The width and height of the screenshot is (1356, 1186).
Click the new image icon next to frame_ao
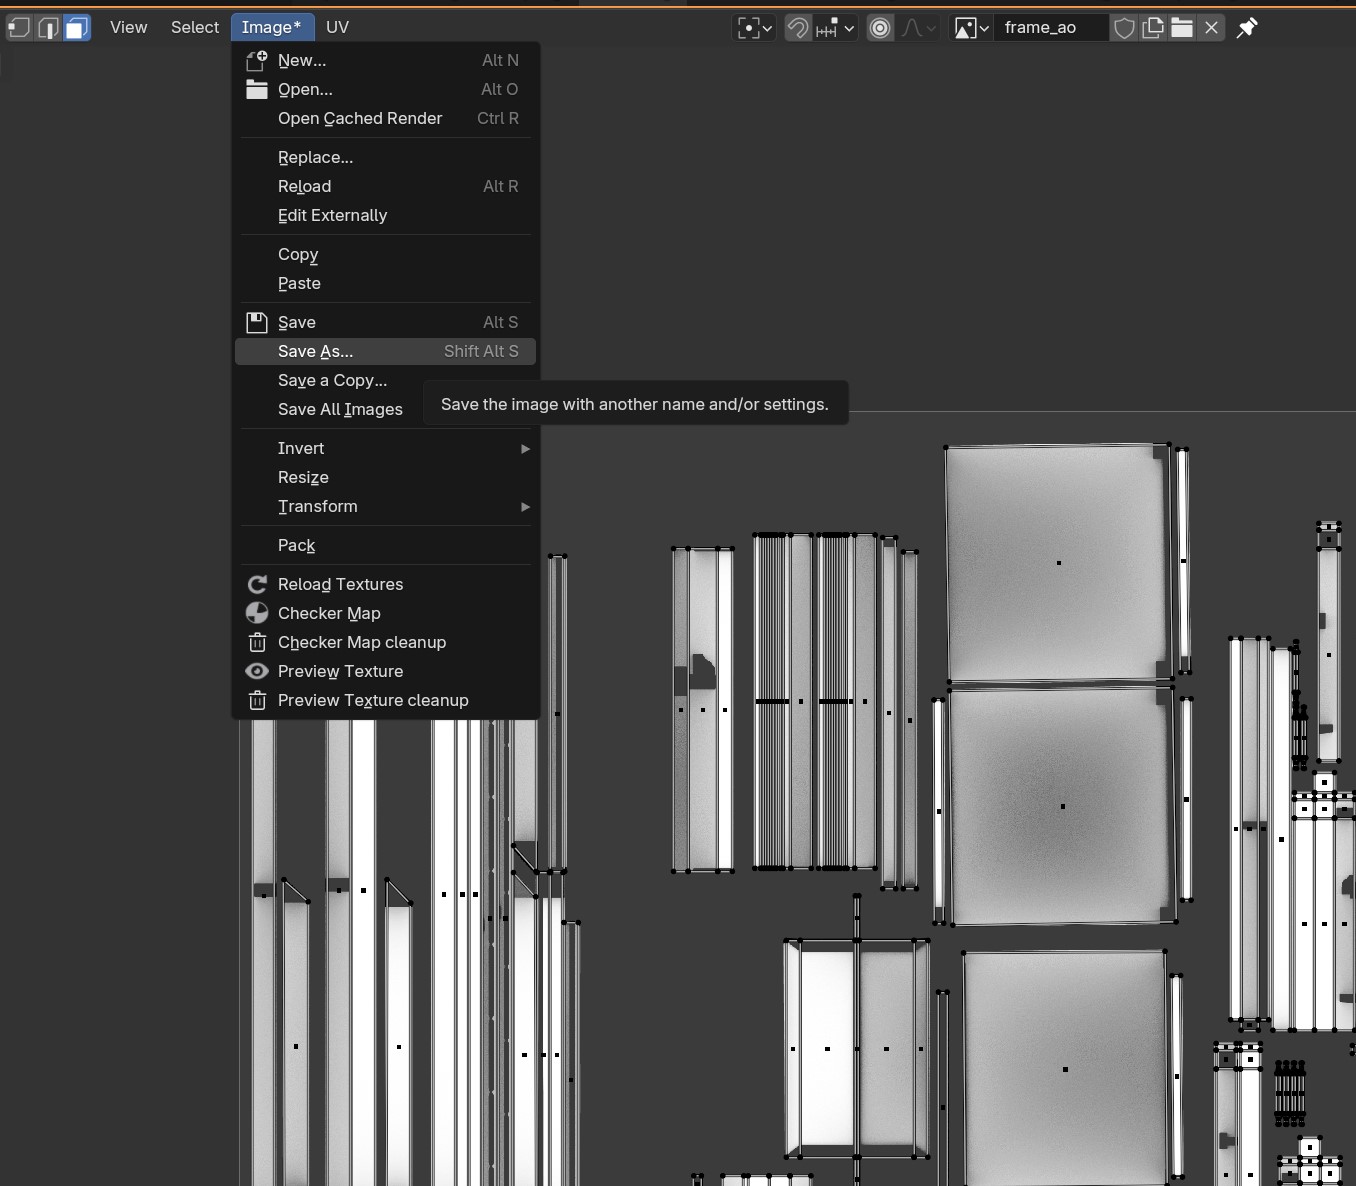tap(1153, 28)
